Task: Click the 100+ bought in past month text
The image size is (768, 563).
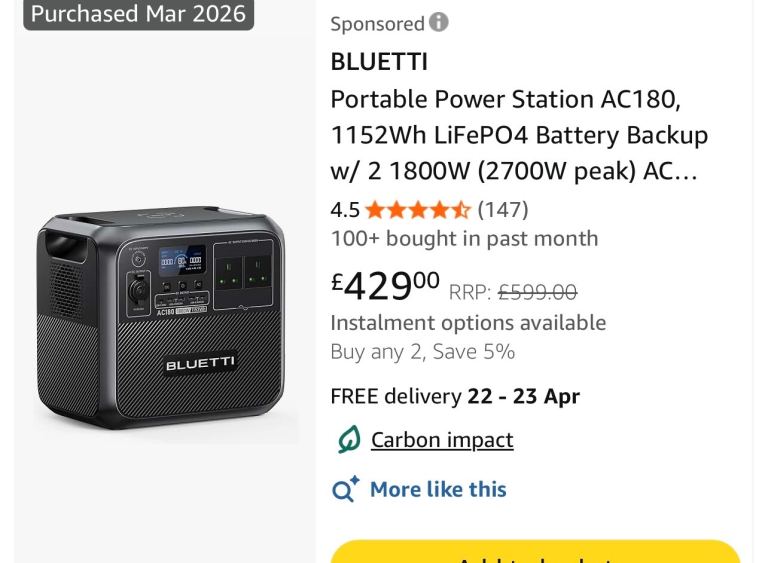Action: 464,239
